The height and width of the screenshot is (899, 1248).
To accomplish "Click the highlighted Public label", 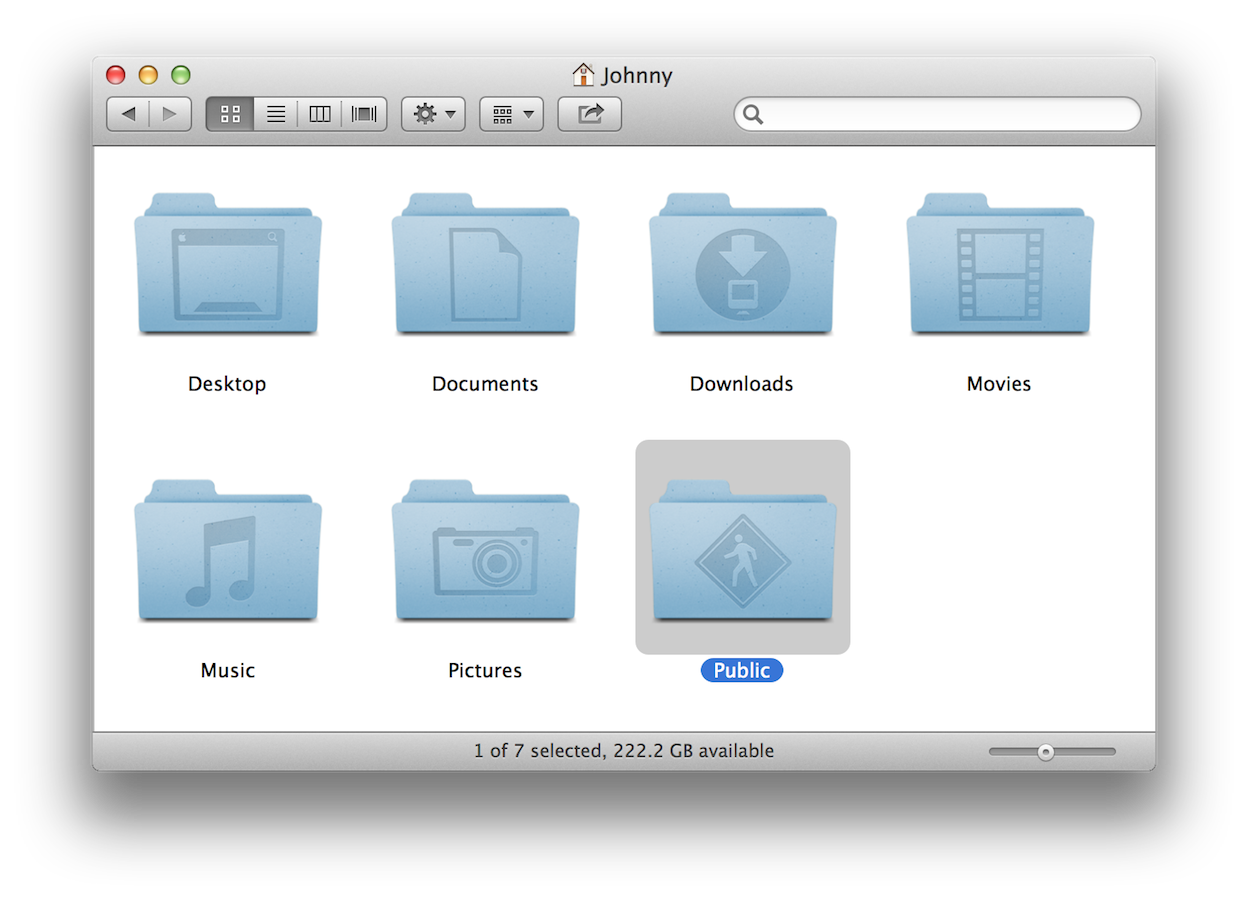I will tap(742, 671).
